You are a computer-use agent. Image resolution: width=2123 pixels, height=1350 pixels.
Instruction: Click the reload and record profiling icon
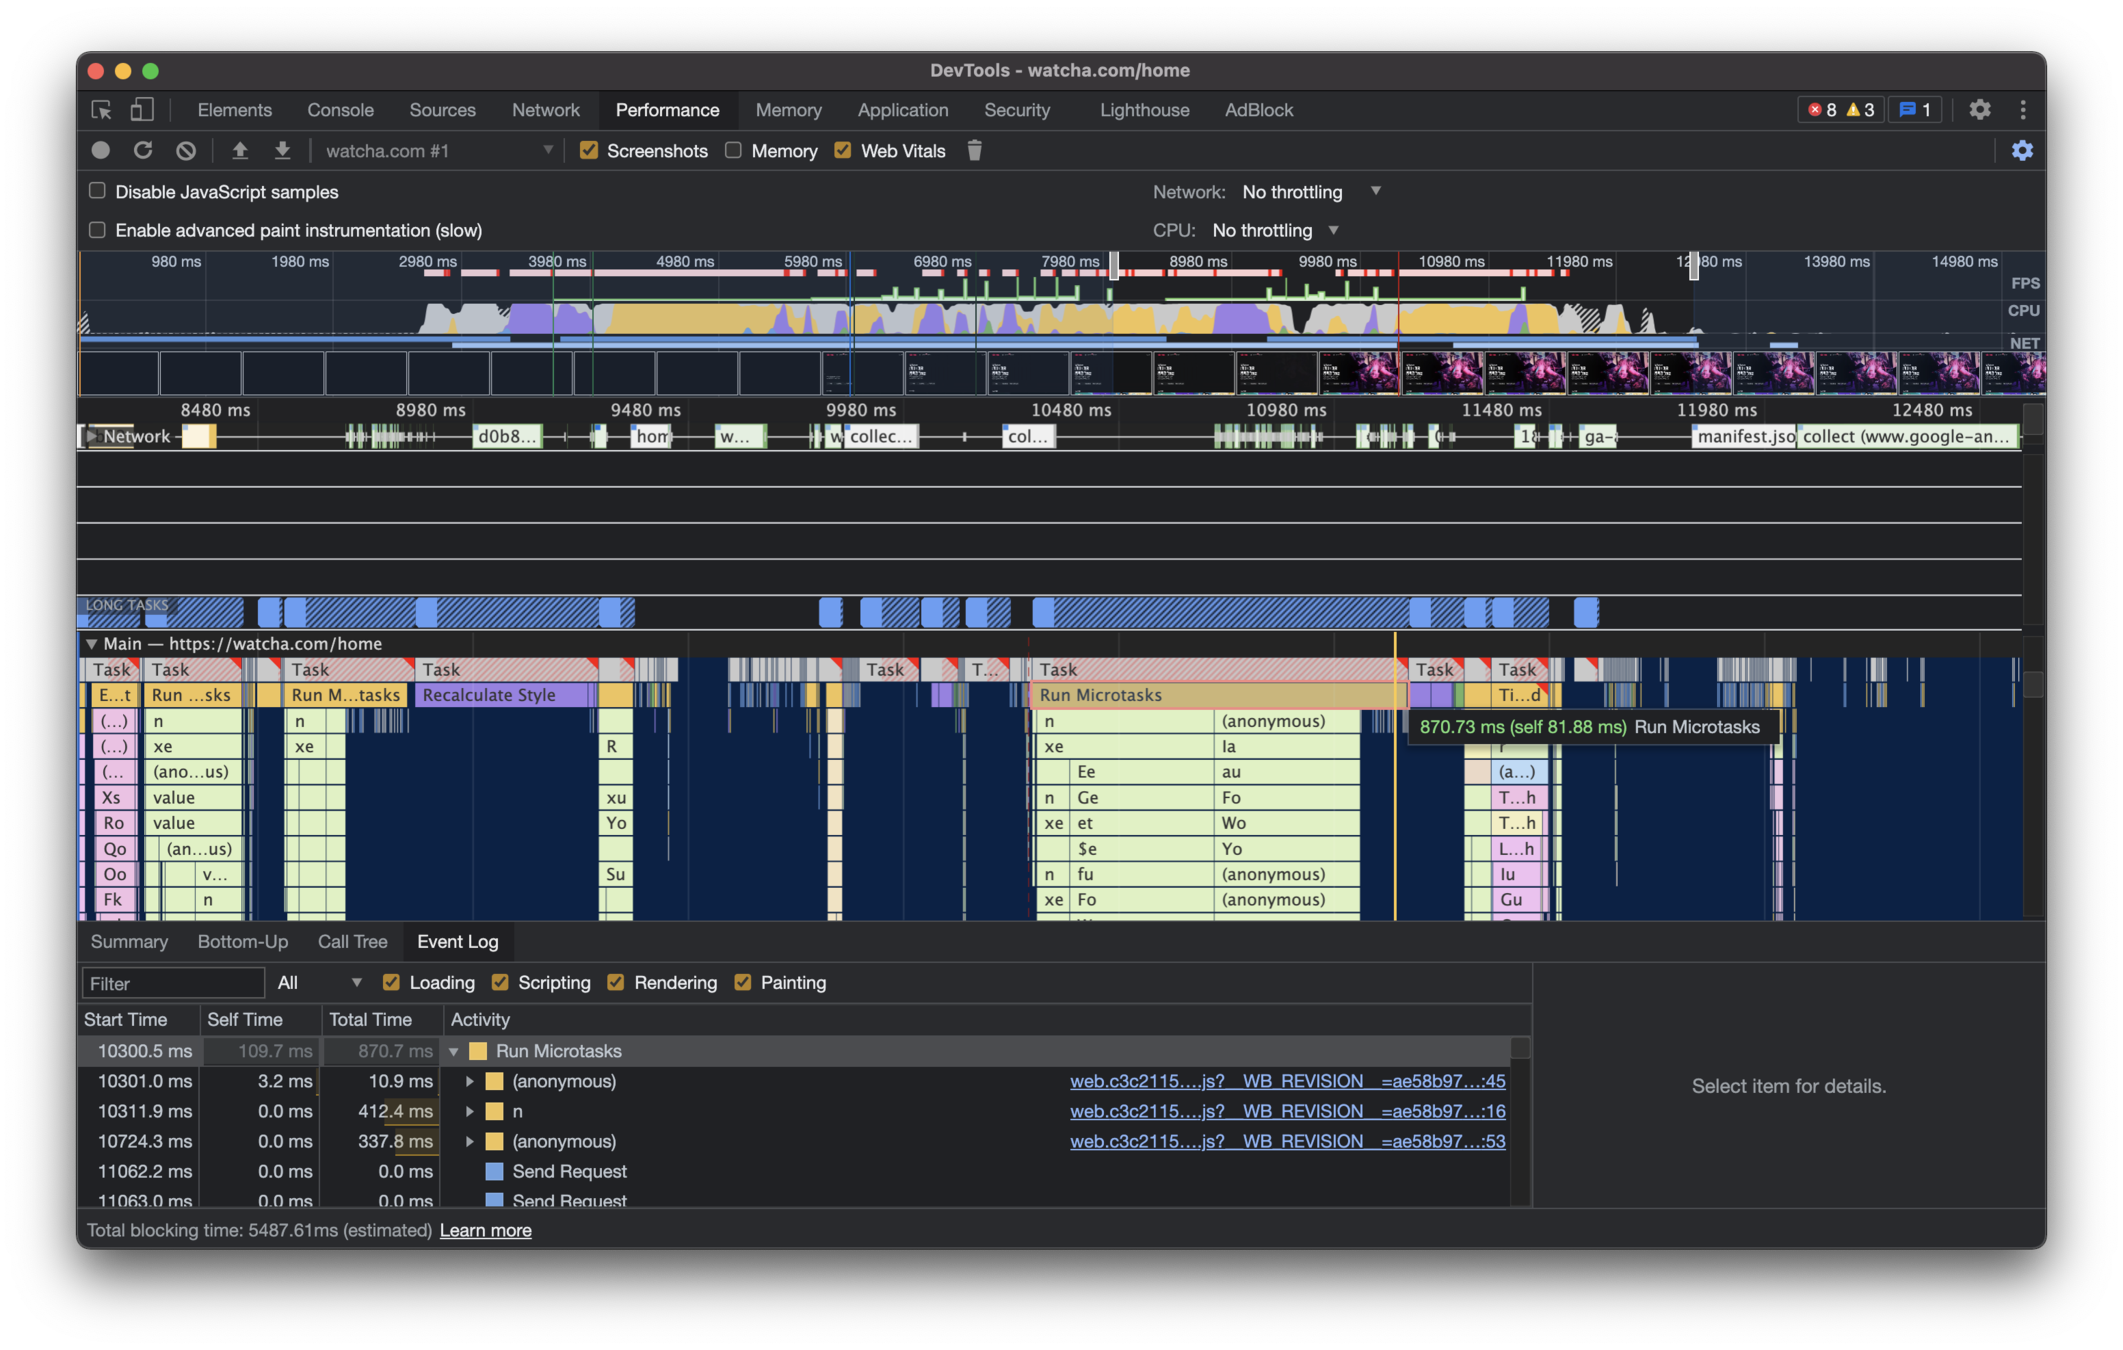(143, 150)
